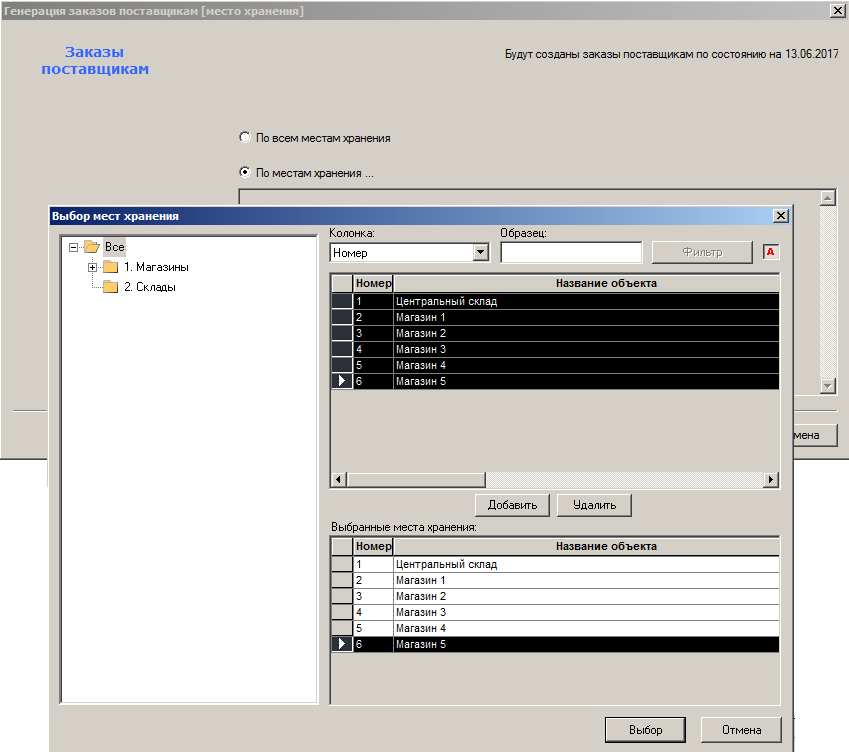Select Центральный склад in selected list
The image size is (849, 752).
click(x=586, y=564)
